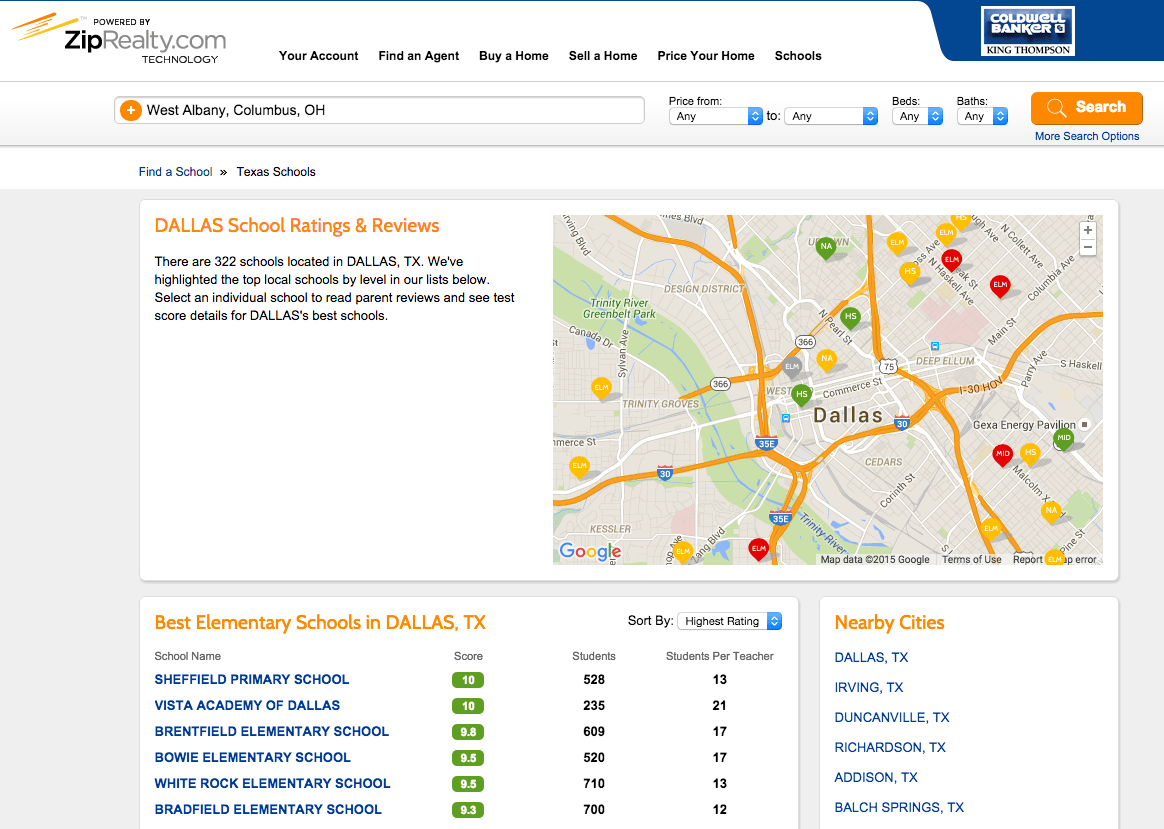The height and width of the screenshot is (829, 1164).
Task: Click the yellow NA marker near Malcolm X
Action: 1050,511
